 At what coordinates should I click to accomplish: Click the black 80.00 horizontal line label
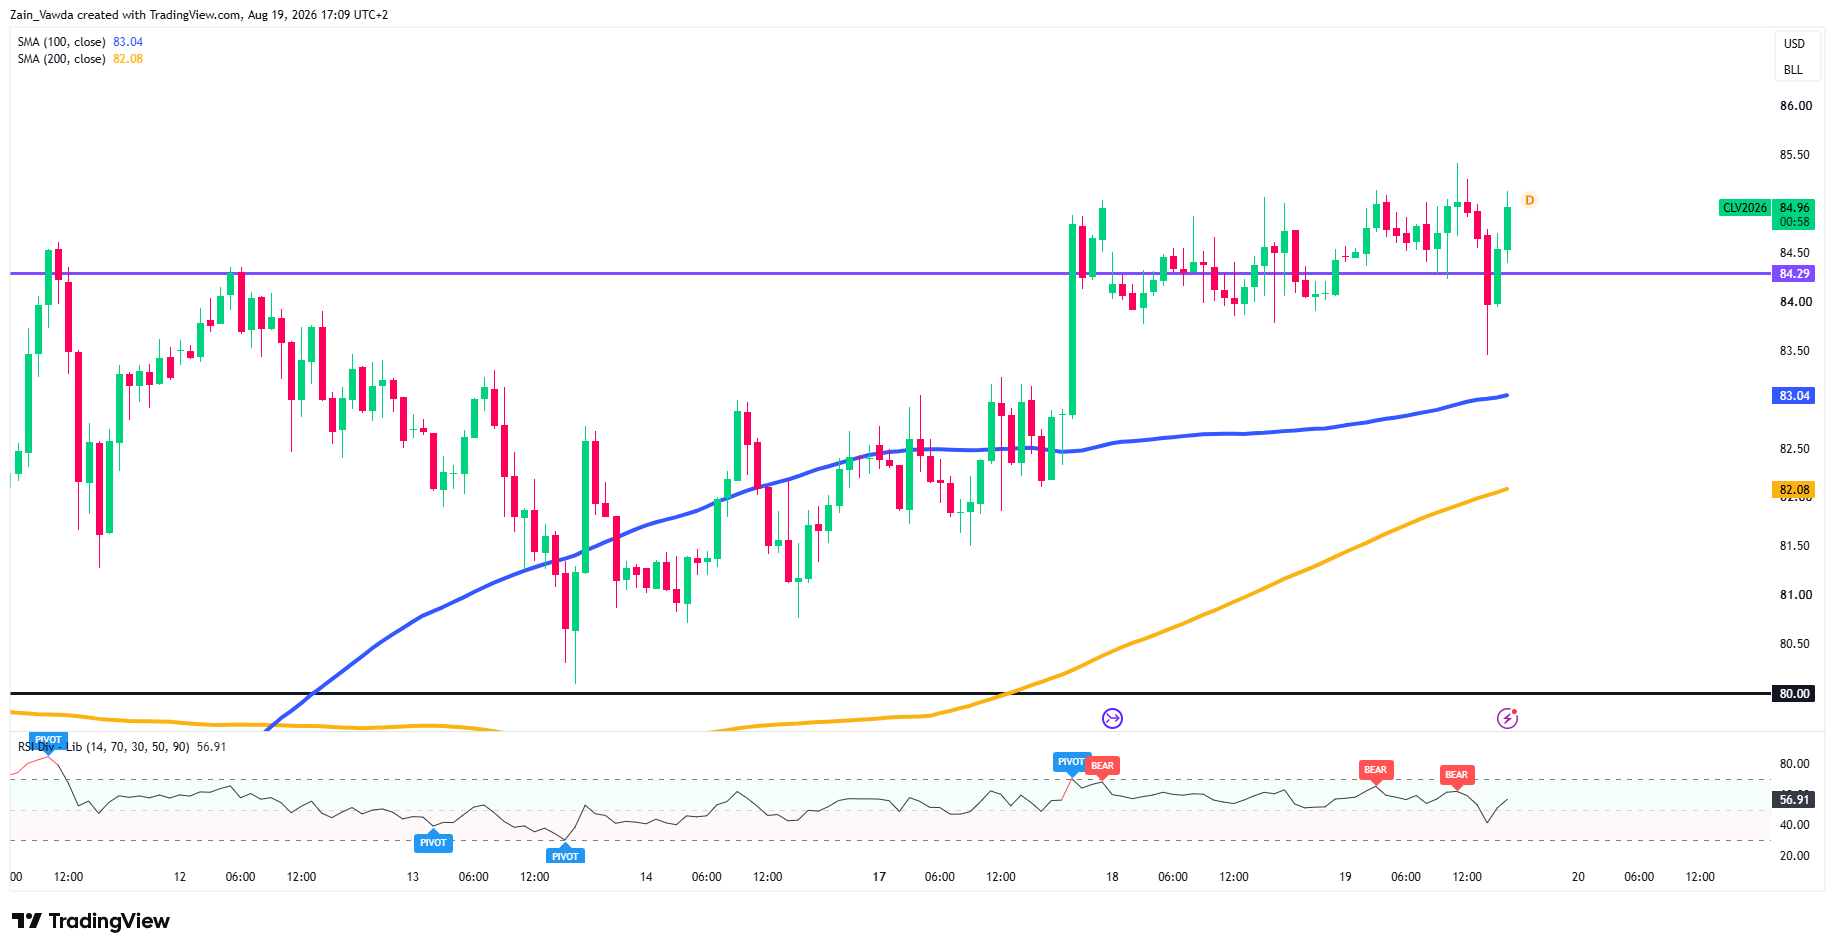point(1794,694)
